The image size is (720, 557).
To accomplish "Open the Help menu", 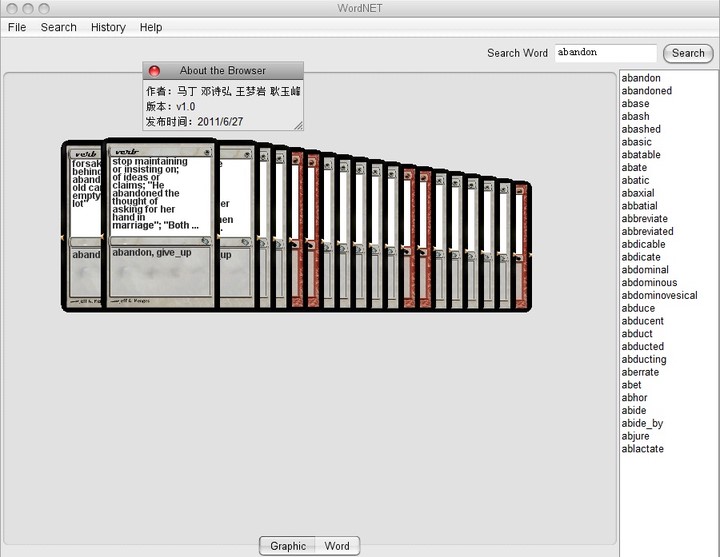I will (x=151, y=28).
